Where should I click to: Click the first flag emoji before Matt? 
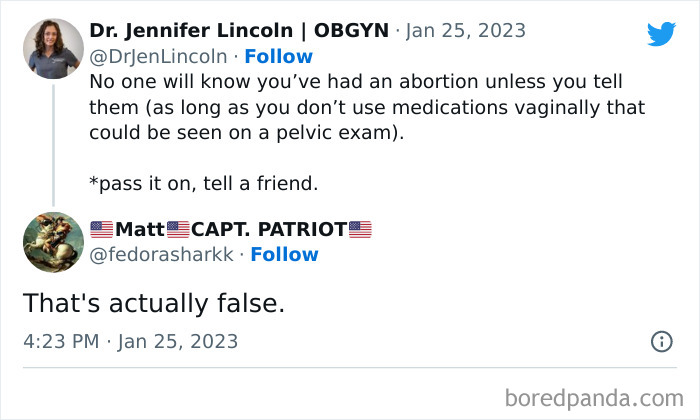coord(101,229)
